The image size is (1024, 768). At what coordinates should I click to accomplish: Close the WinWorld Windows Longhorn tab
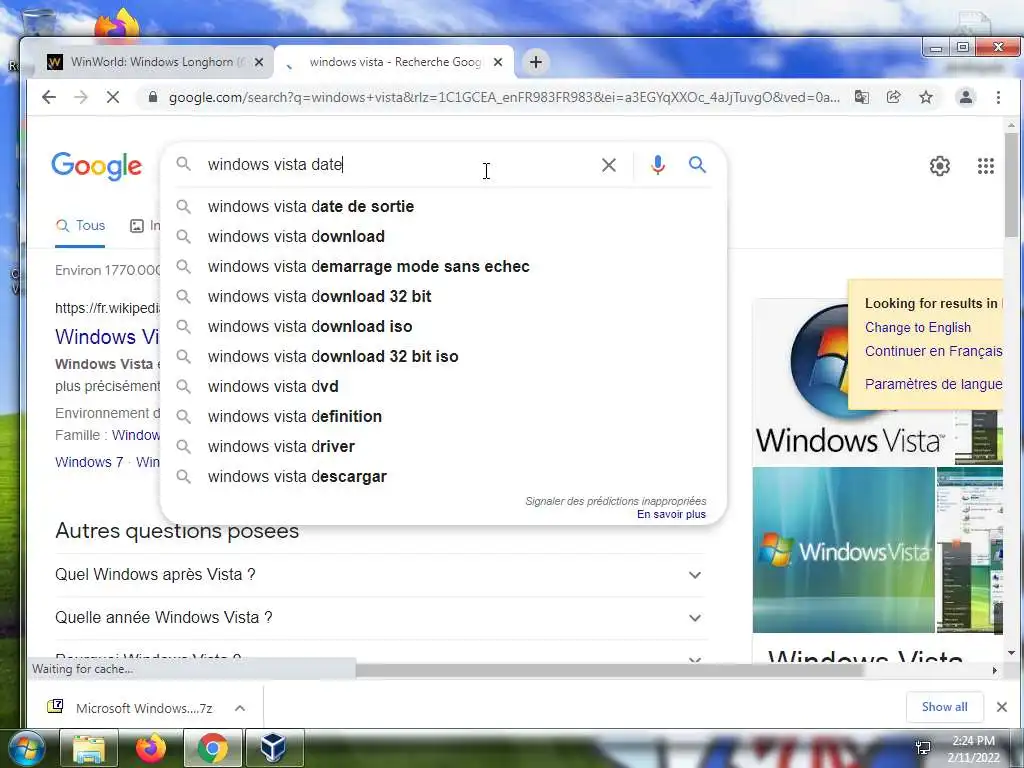(259, 62)
